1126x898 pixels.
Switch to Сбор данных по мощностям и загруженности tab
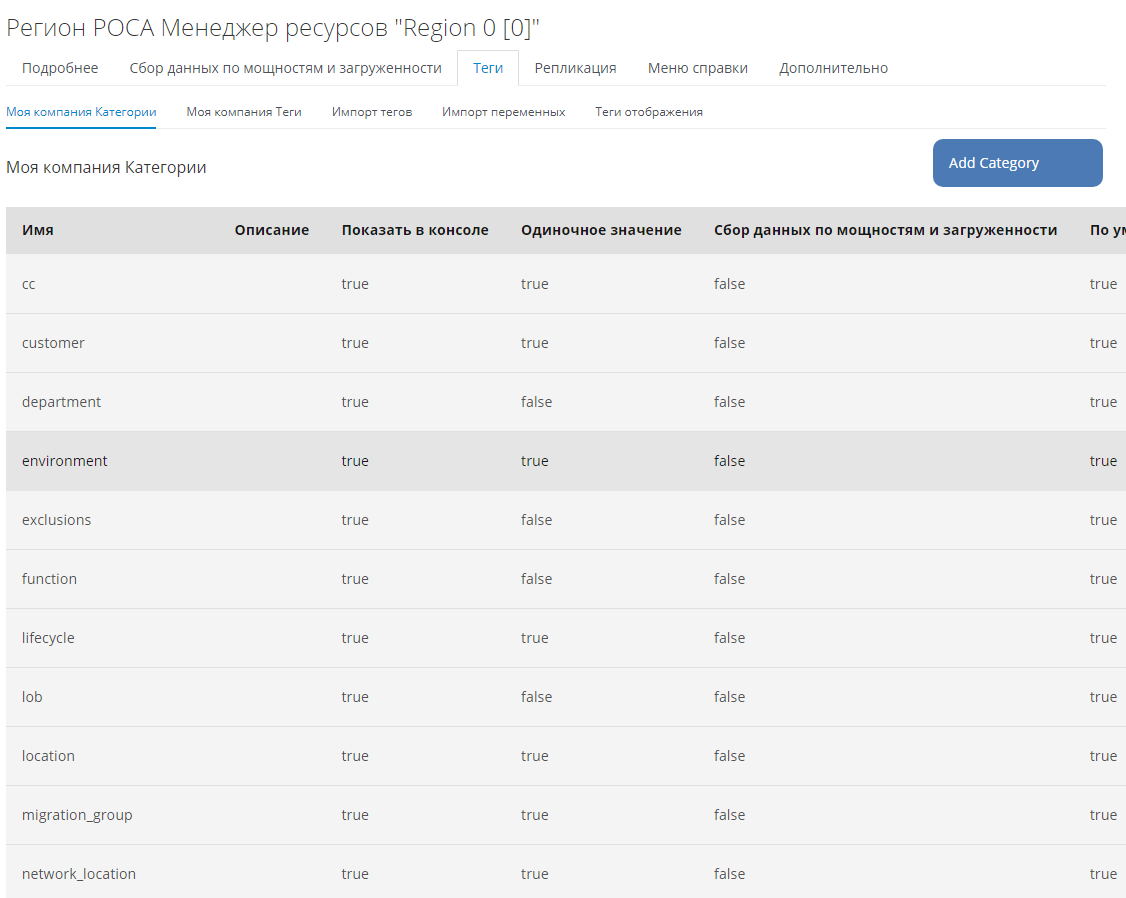(x=285, y=68)
